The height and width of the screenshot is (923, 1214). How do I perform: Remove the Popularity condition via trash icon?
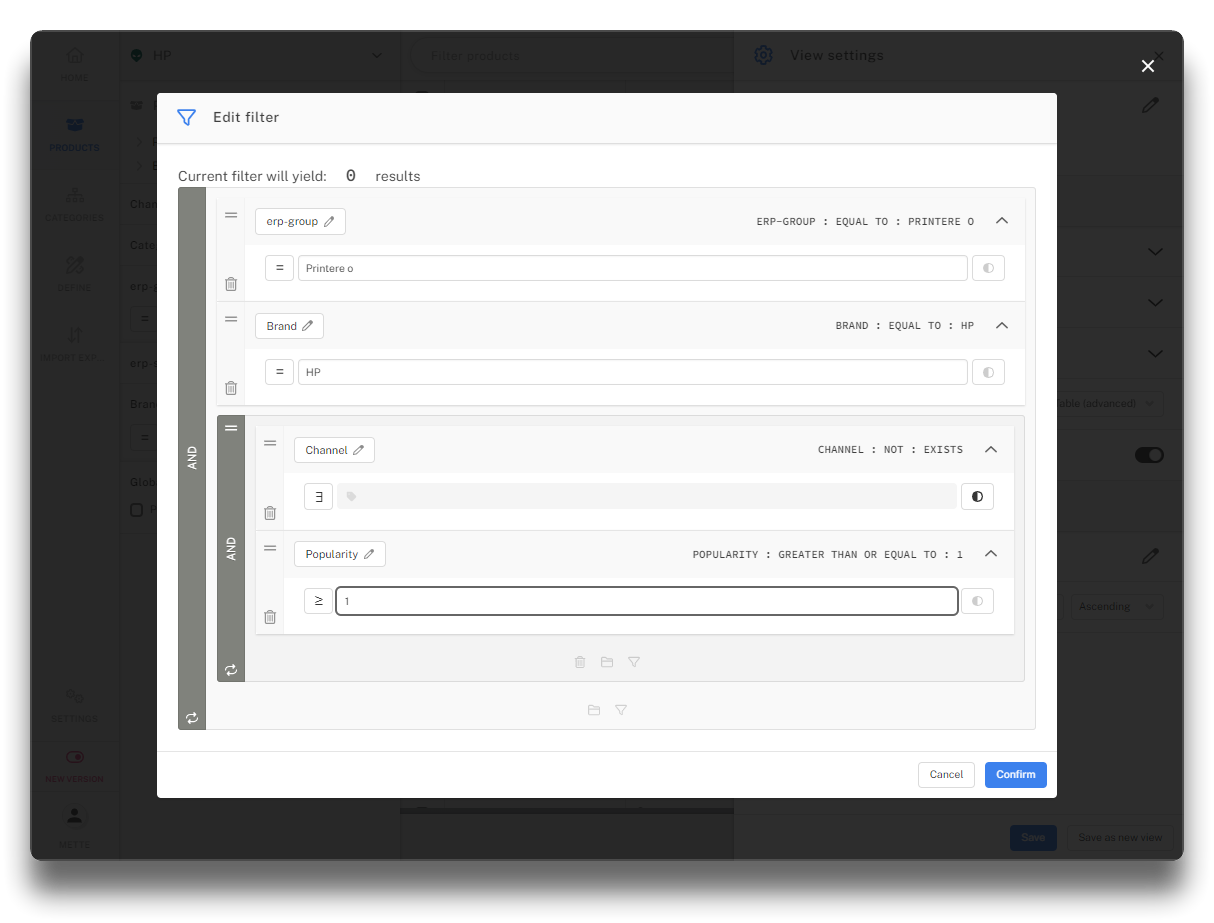coord(270,617)
